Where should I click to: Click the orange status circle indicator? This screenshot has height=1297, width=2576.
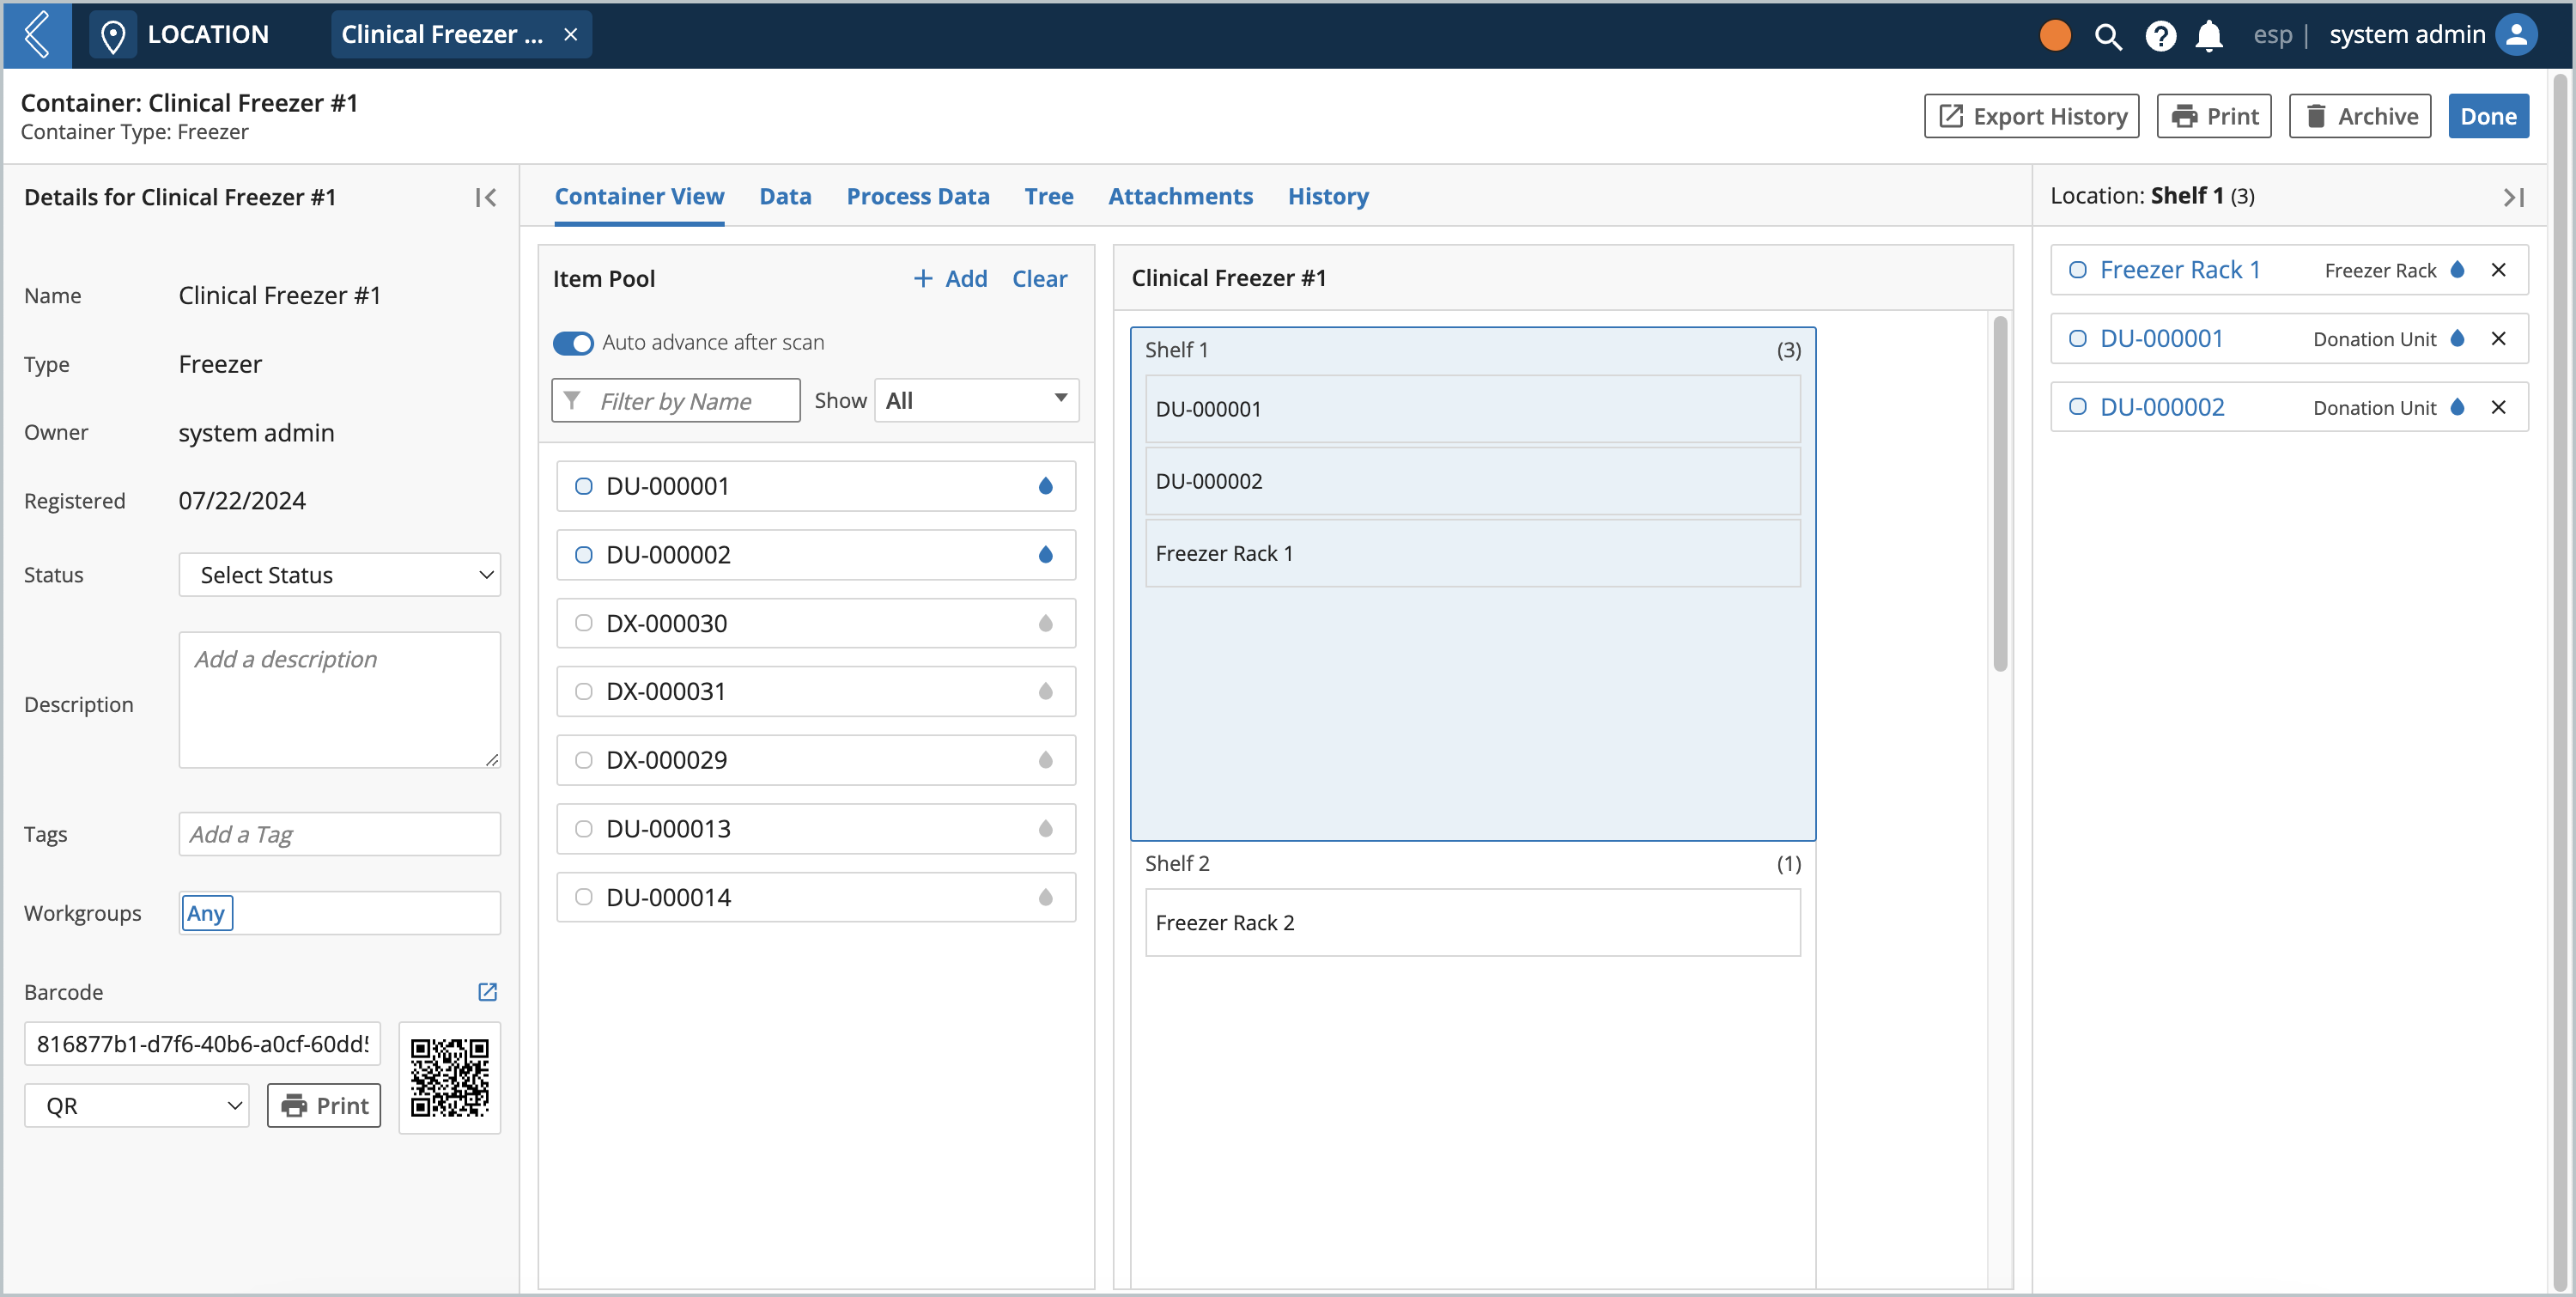pos(2055,35)
